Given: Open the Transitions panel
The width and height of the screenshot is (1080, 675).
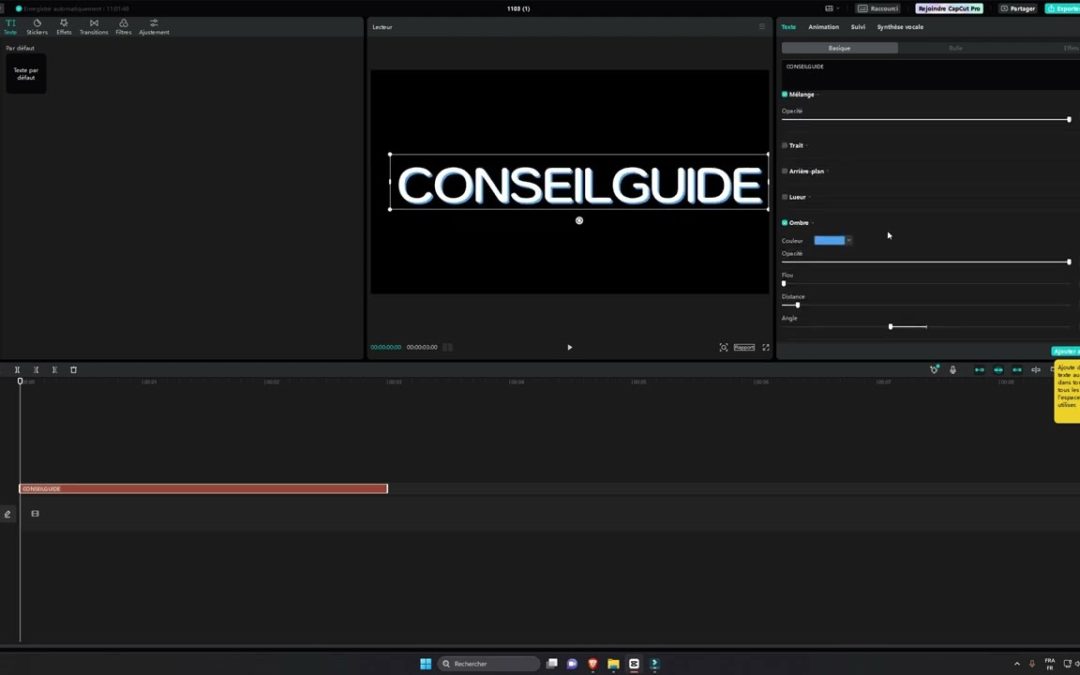Looking at the screenshot, I should tap(94, 27).
